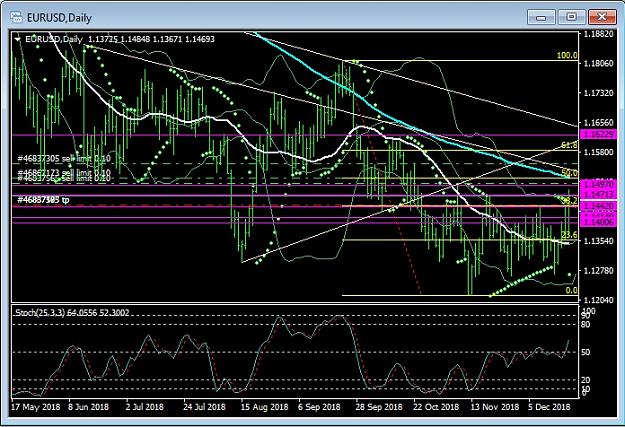This screenshot has width=625, height=427.
Task: Click the 1.18820 price on the scale
Action: click(599, 34)
